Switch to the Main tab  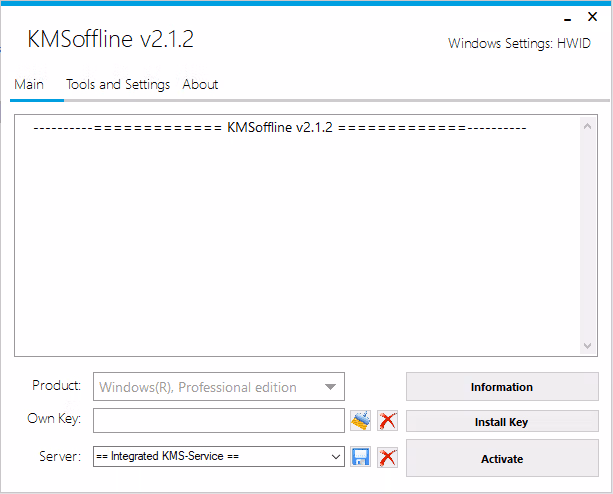(x=29, y=84)
